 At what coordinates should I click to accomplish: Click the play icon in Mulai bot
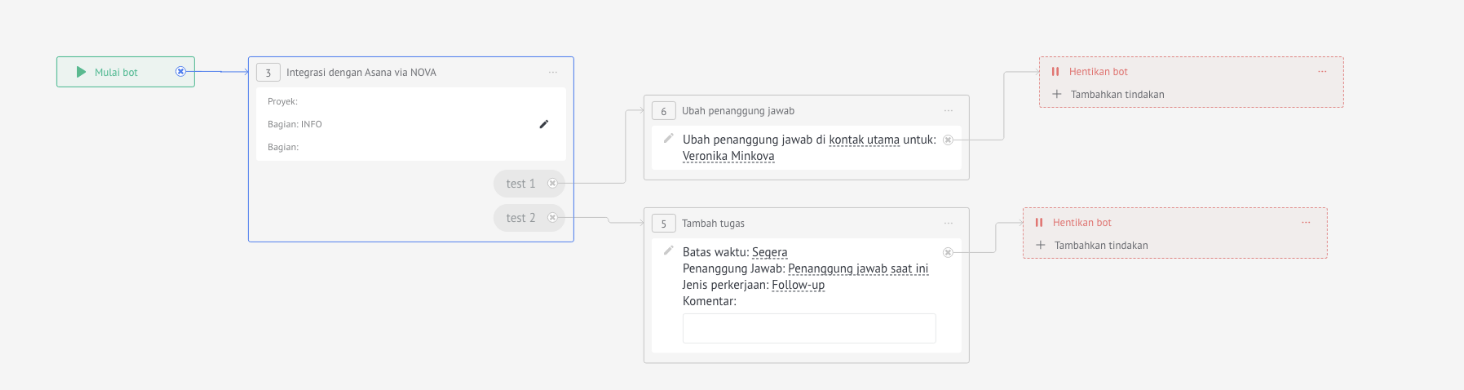click(x=81, y=72)
